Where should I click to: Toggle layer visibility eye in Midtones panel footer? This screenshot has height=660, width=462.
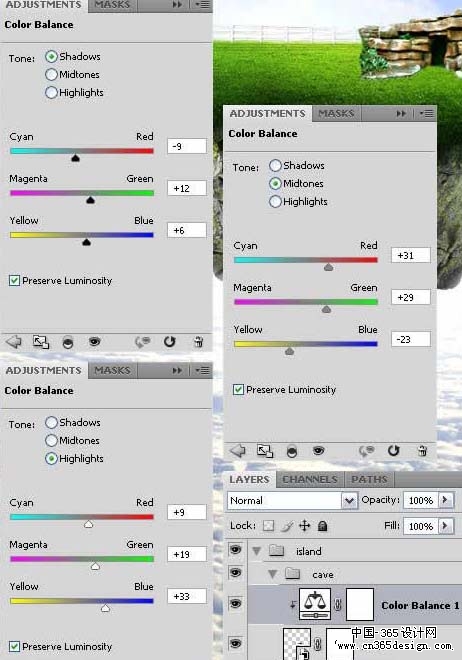pyautogui.click(x=319, y=451)
